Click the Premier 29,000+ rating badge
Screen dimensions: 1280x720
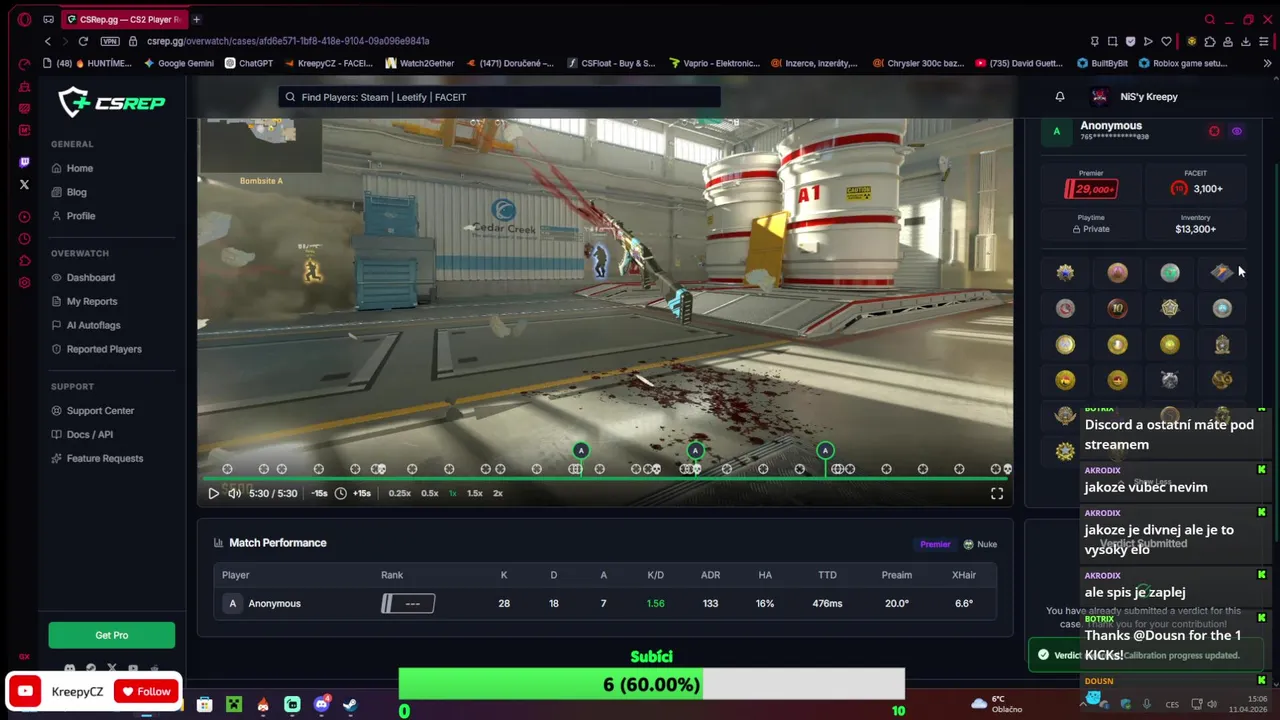1091,189
